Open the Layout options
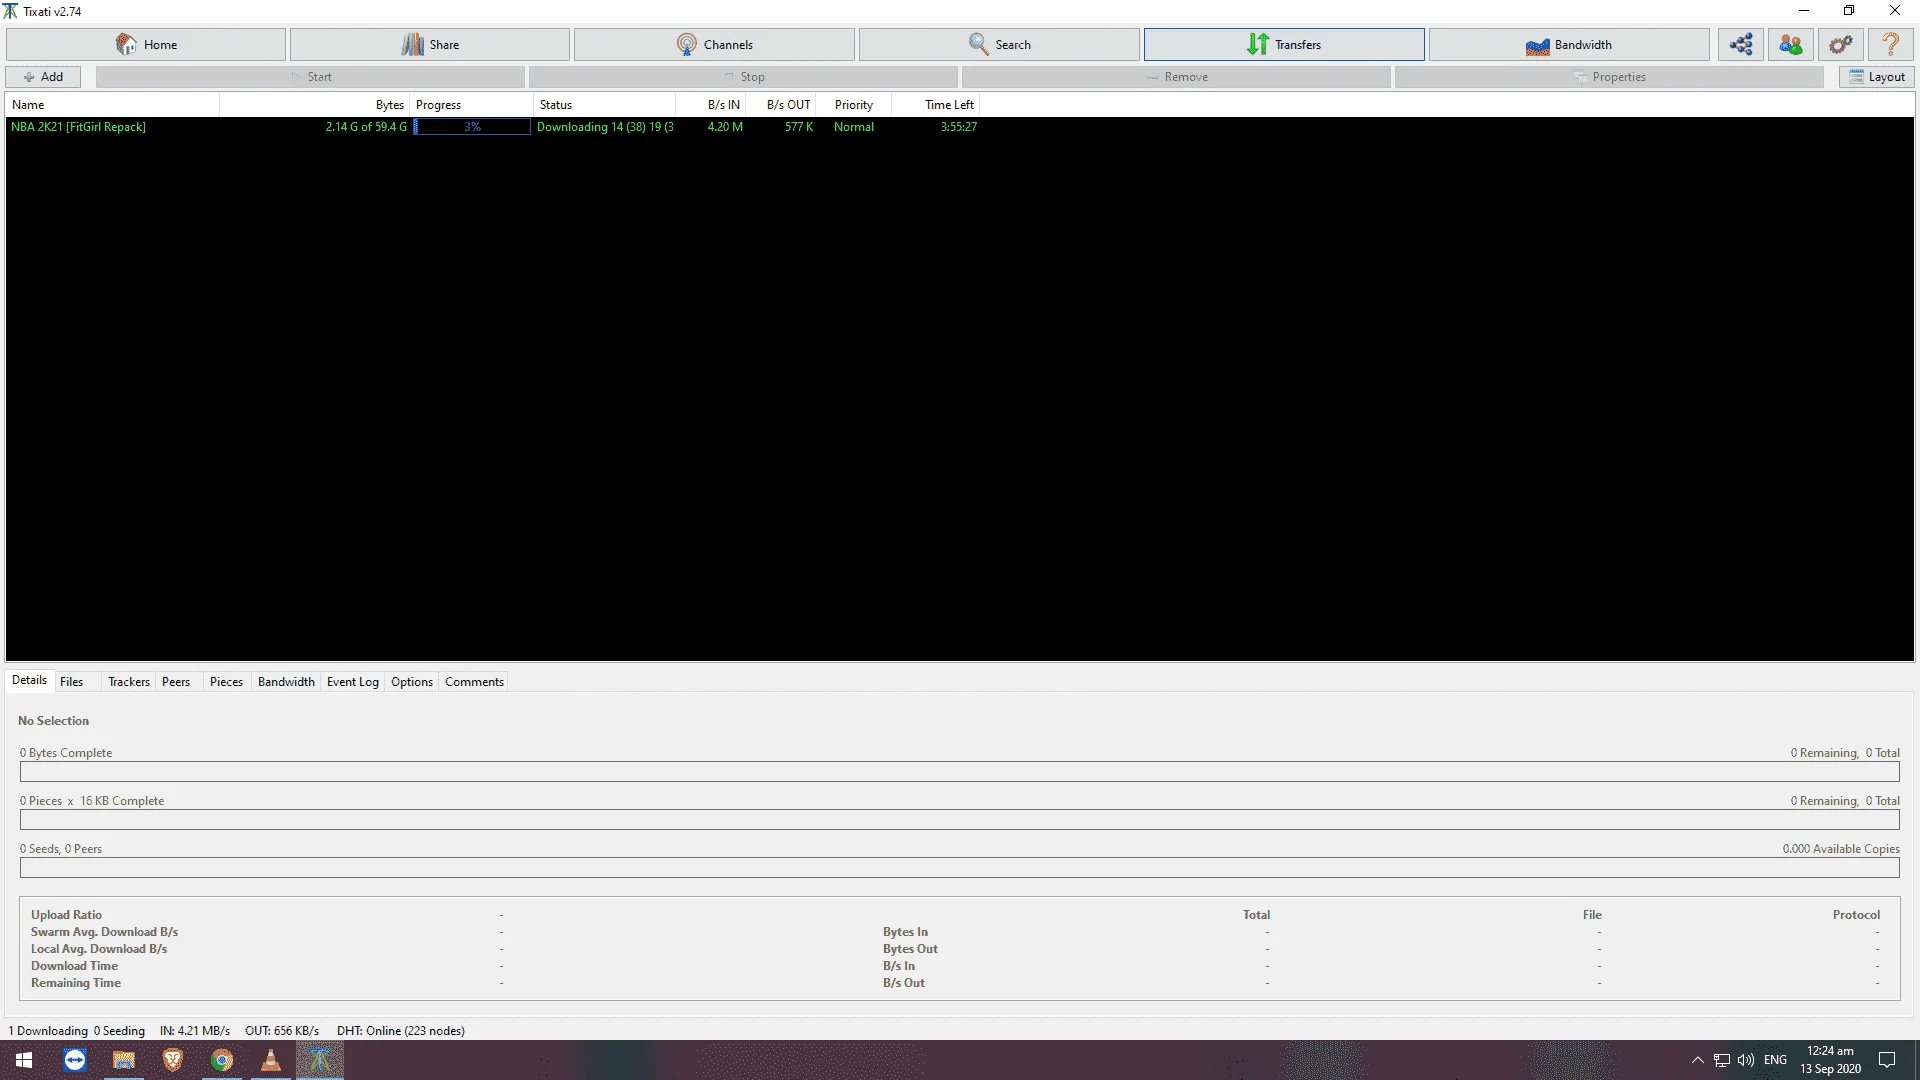 [x=1876, y=77]
